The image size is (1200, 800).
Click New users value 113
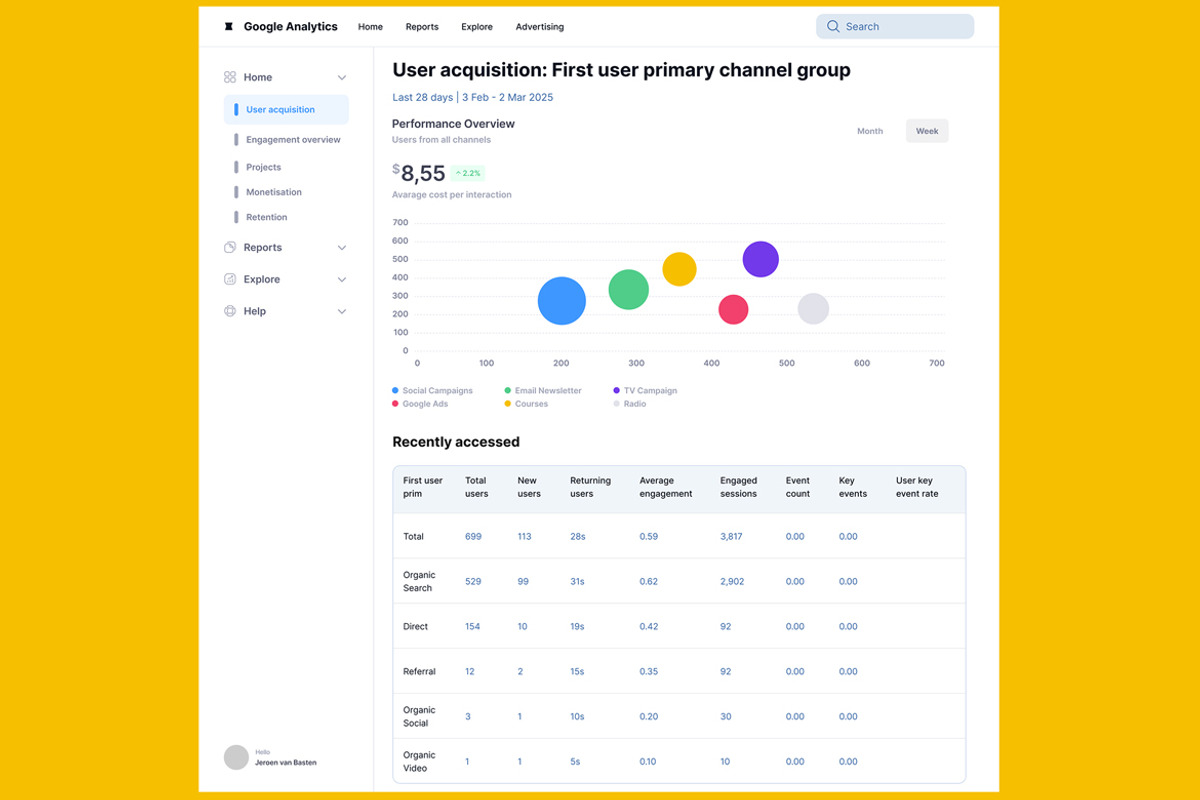pyautogui.click(x=524, y=537)
